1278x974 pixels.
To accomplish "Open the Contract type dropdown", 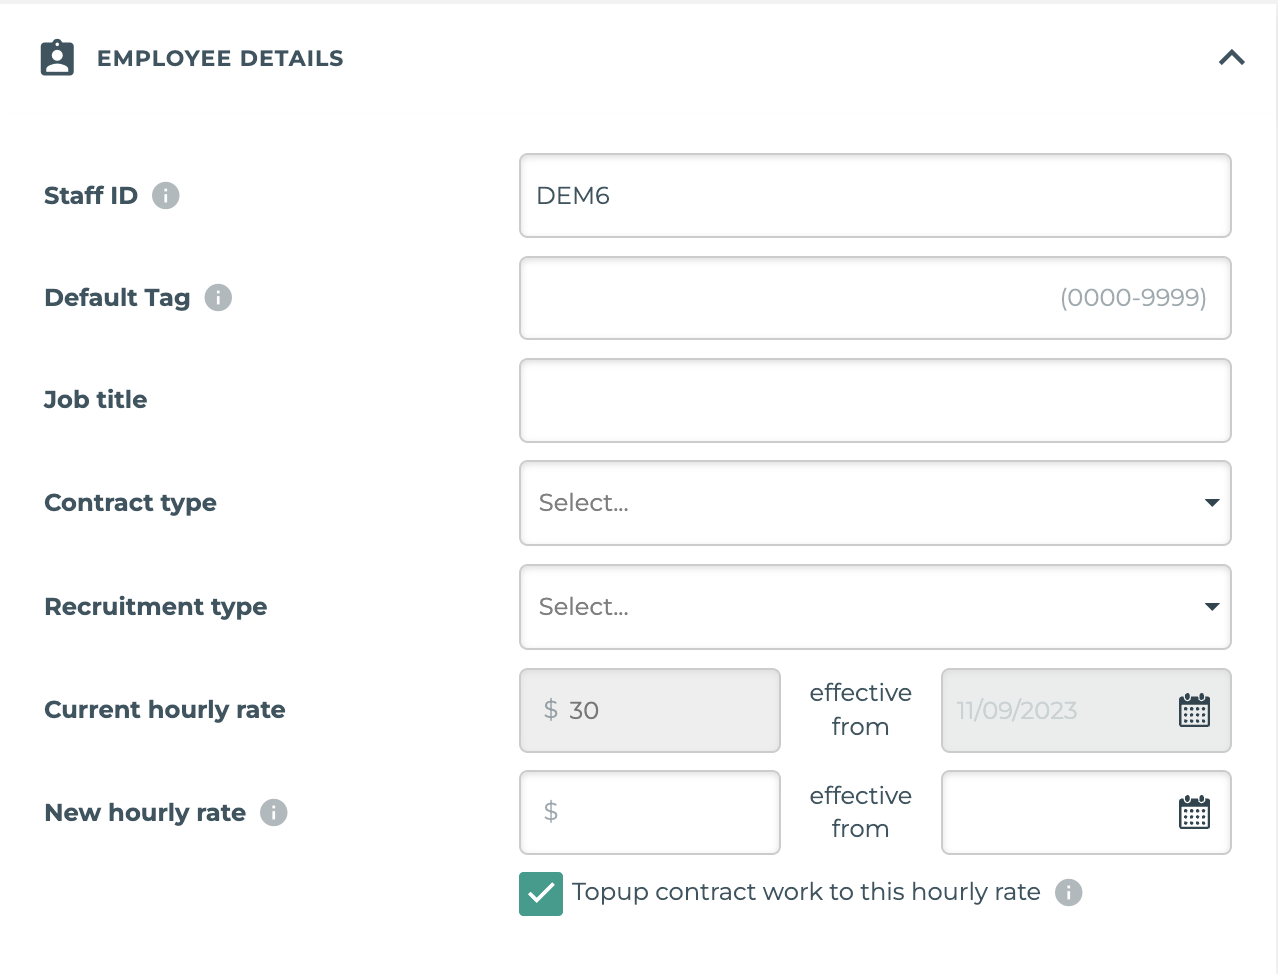I will pos(875,503).
